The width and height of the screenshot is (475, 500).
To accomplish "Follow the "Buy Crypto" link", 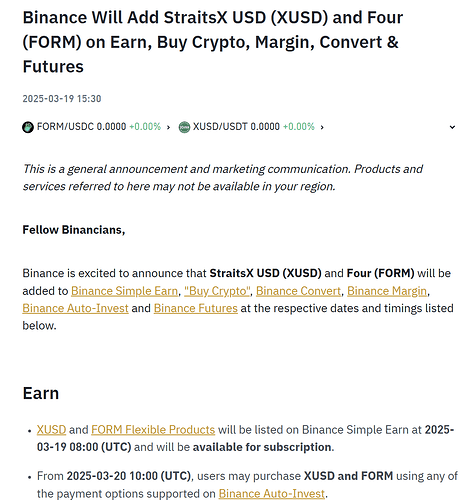I will [x=217, y=291].
